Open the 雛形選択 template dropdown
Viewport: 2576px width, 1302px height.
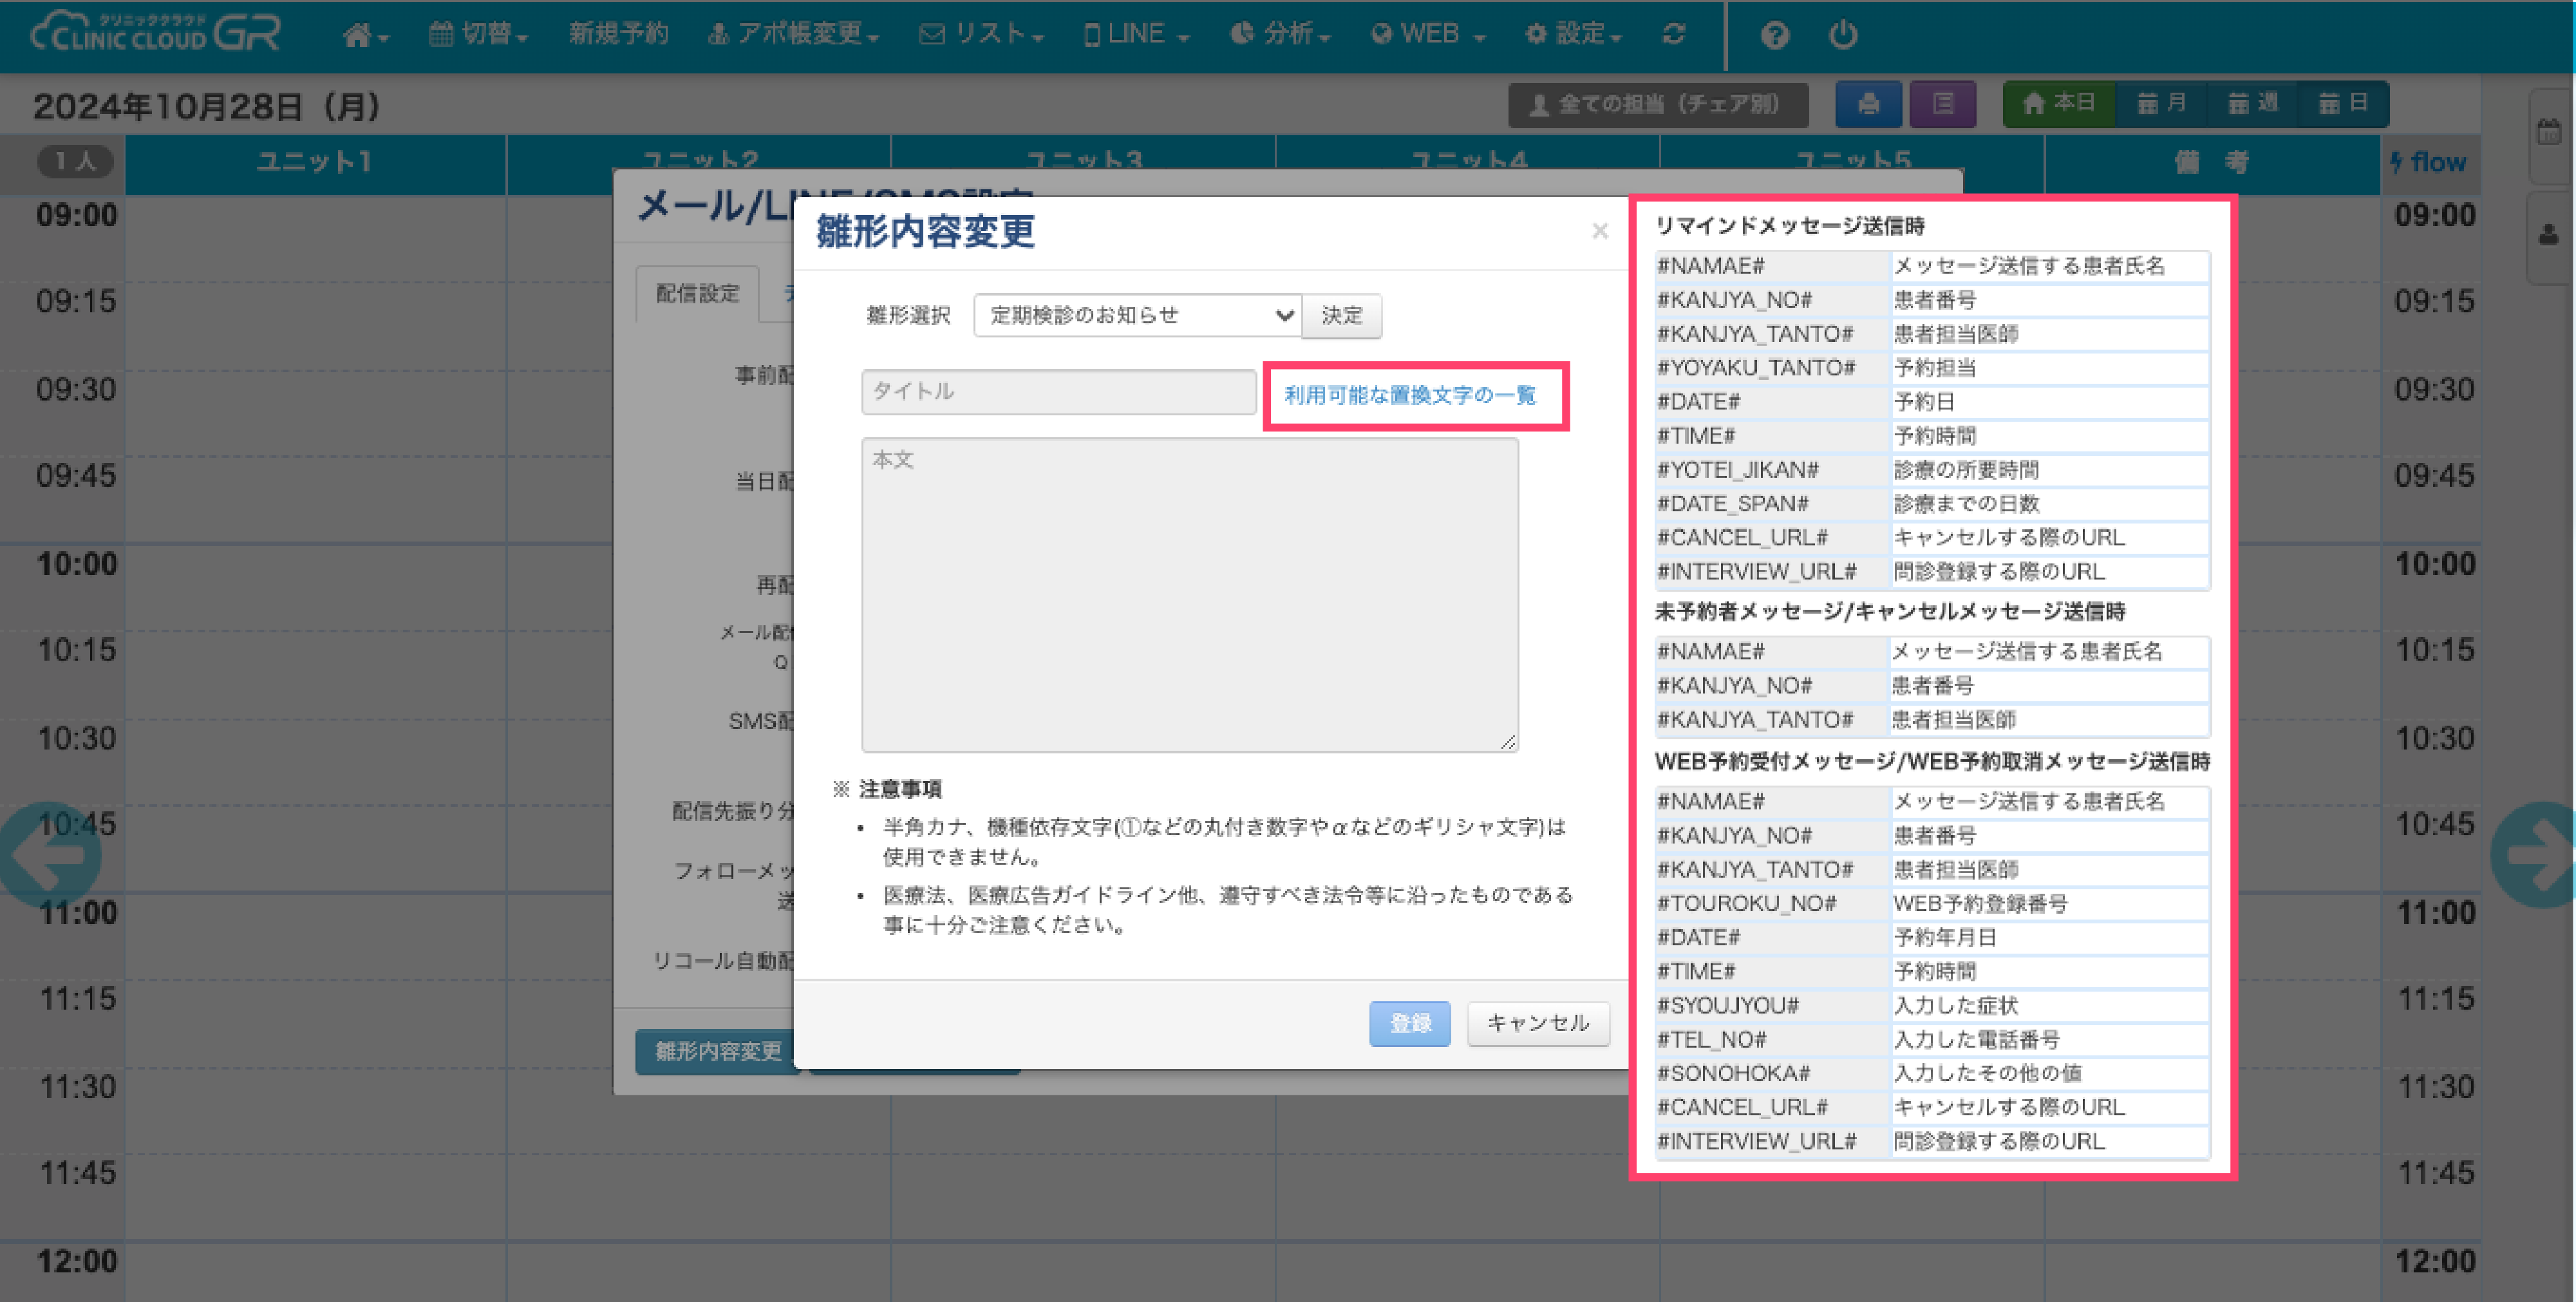(x=1137, y=316)
